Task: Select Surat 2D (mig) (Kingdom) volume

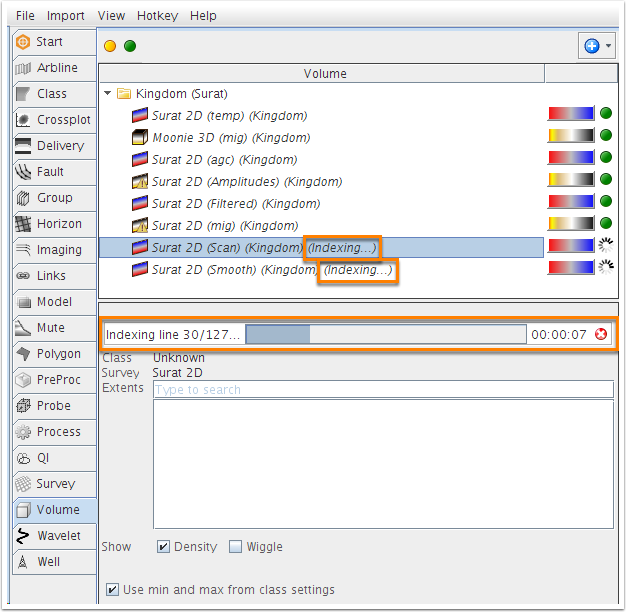Action: [225, 226]
